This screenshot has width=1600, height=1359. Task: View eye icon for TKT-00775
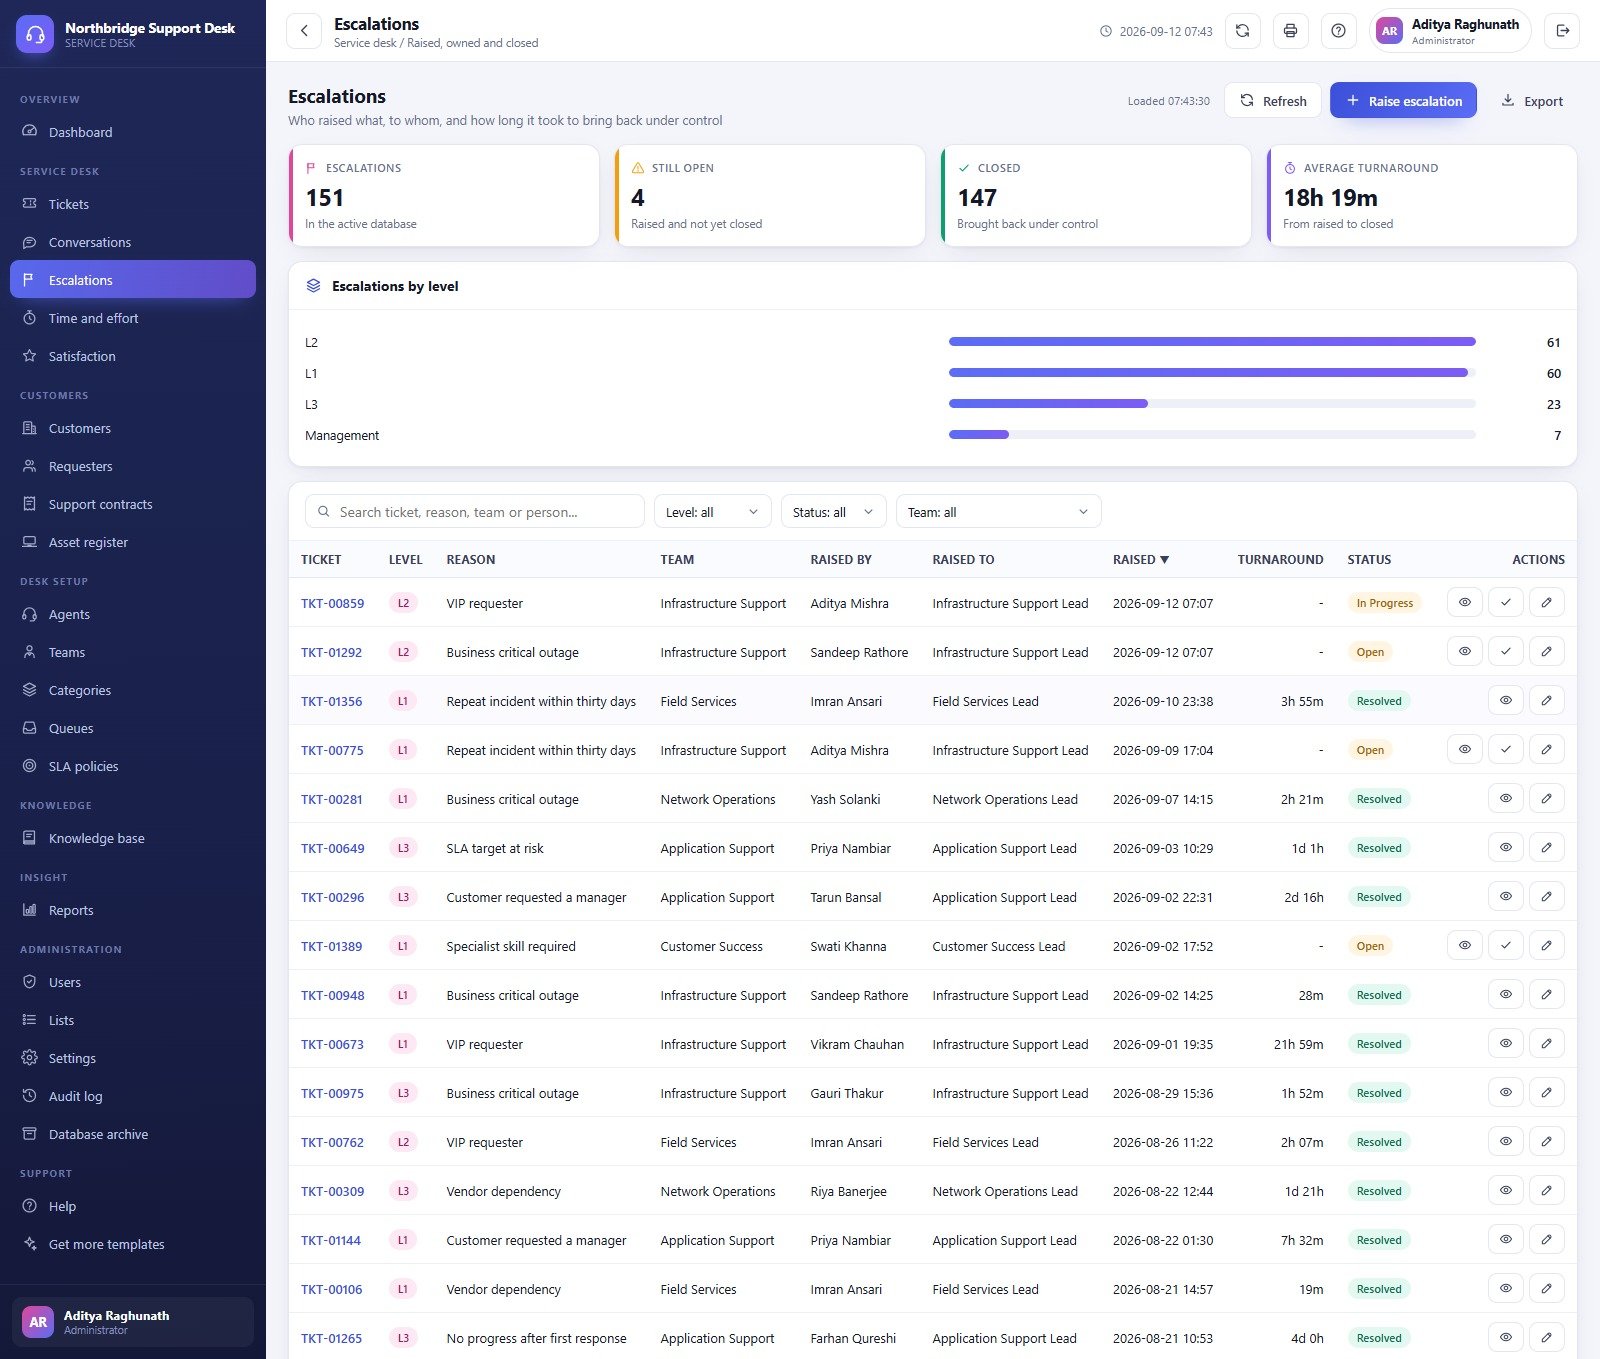(x=1464, y=750)
